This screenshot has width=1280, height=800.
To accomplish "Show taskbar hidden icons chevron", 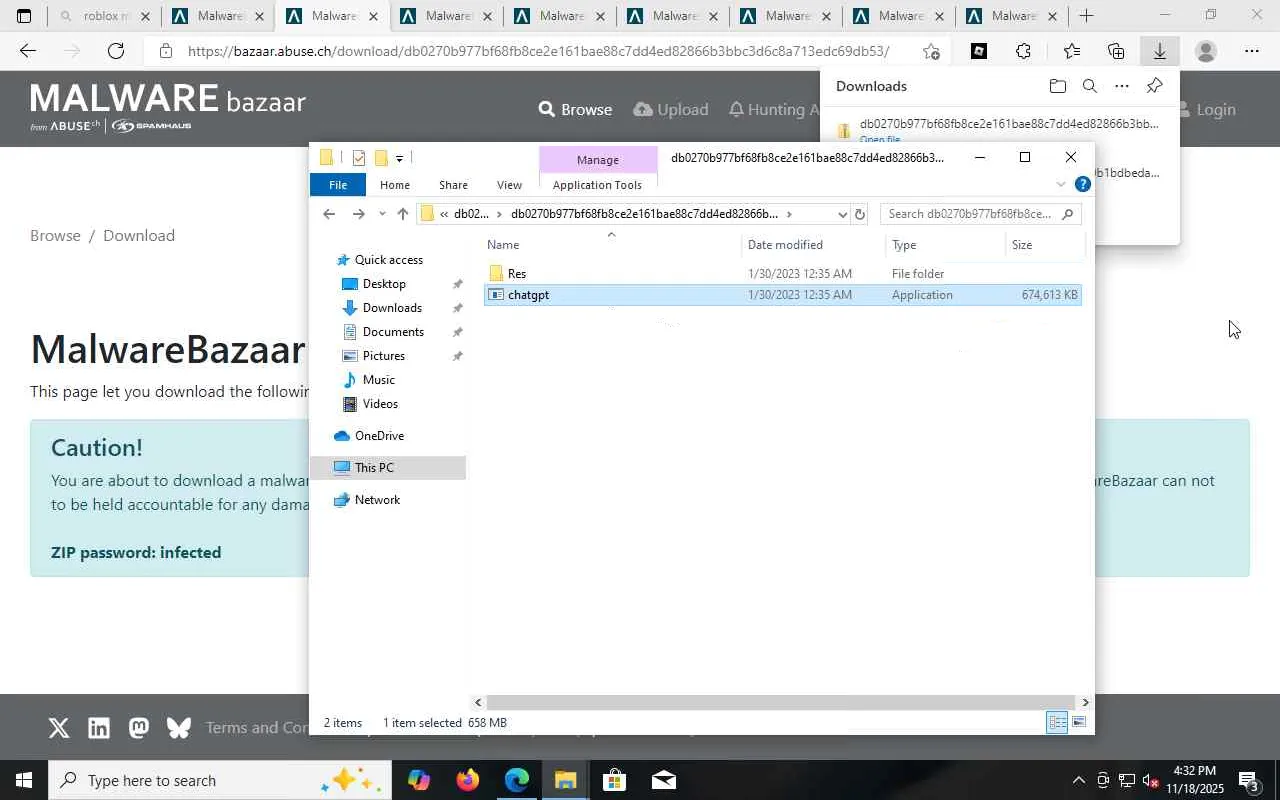I will tap(1078, 780).
